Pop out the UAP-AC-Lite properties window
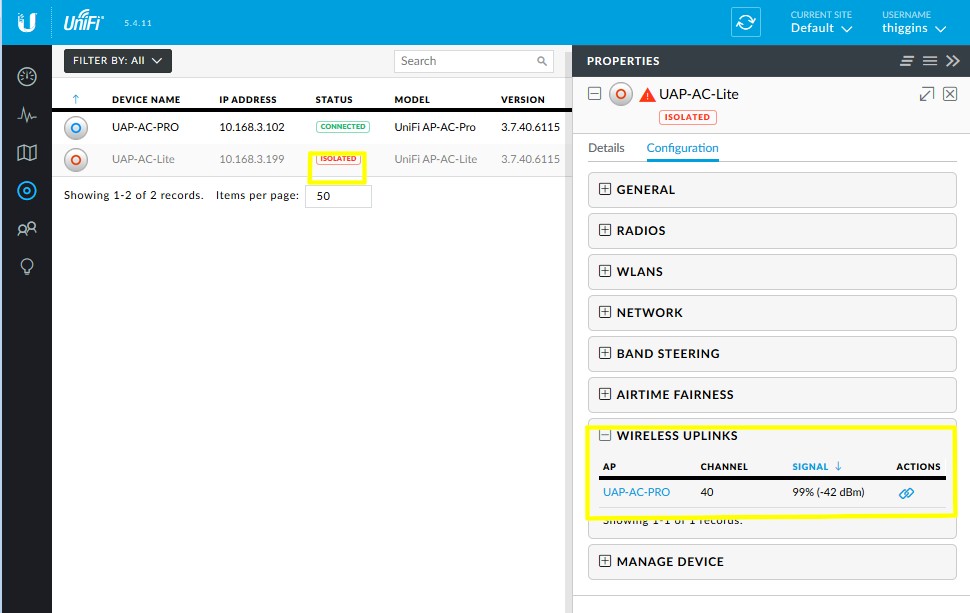 click(927, 94)
